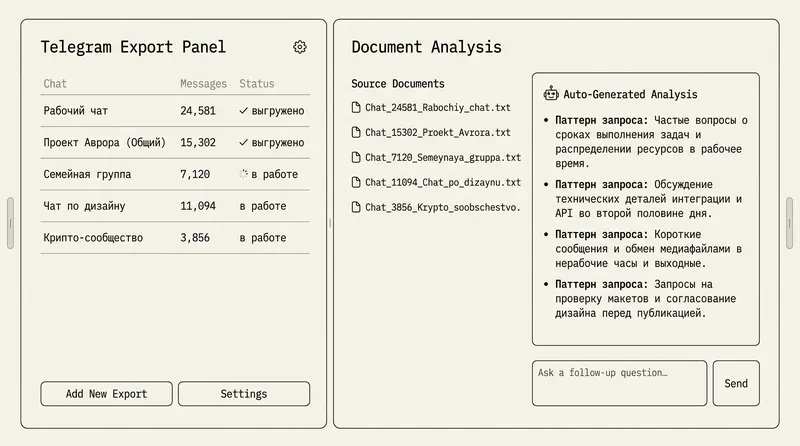Viewport: 800px width, 446px height.
Task: Click checkmark icon in Рабочий чат status
Action: pos(243,111)
